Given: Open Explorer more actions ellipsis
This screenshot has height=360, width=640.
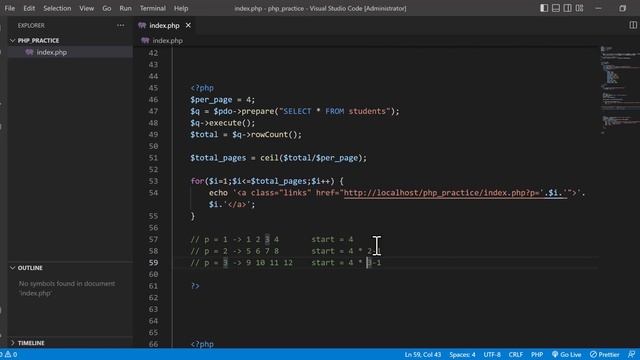Looking at the screenshot, I should [x=120, y=25].
